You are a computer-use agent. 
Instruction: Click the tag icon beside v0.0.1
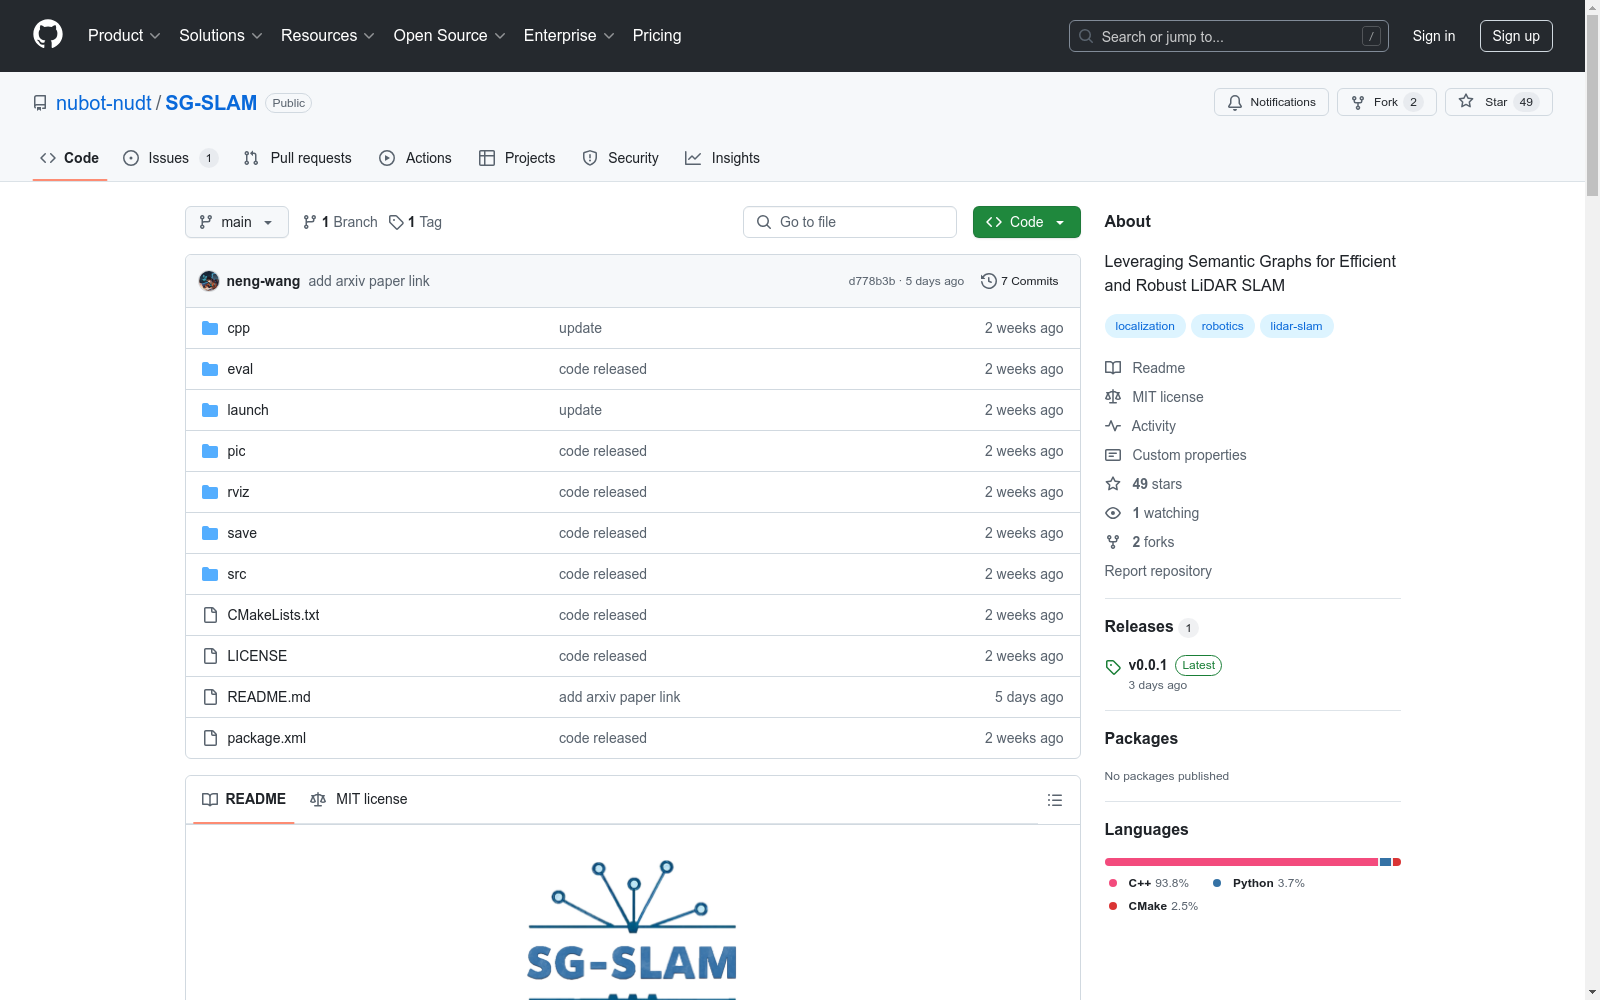click(x=1113, y=667)
